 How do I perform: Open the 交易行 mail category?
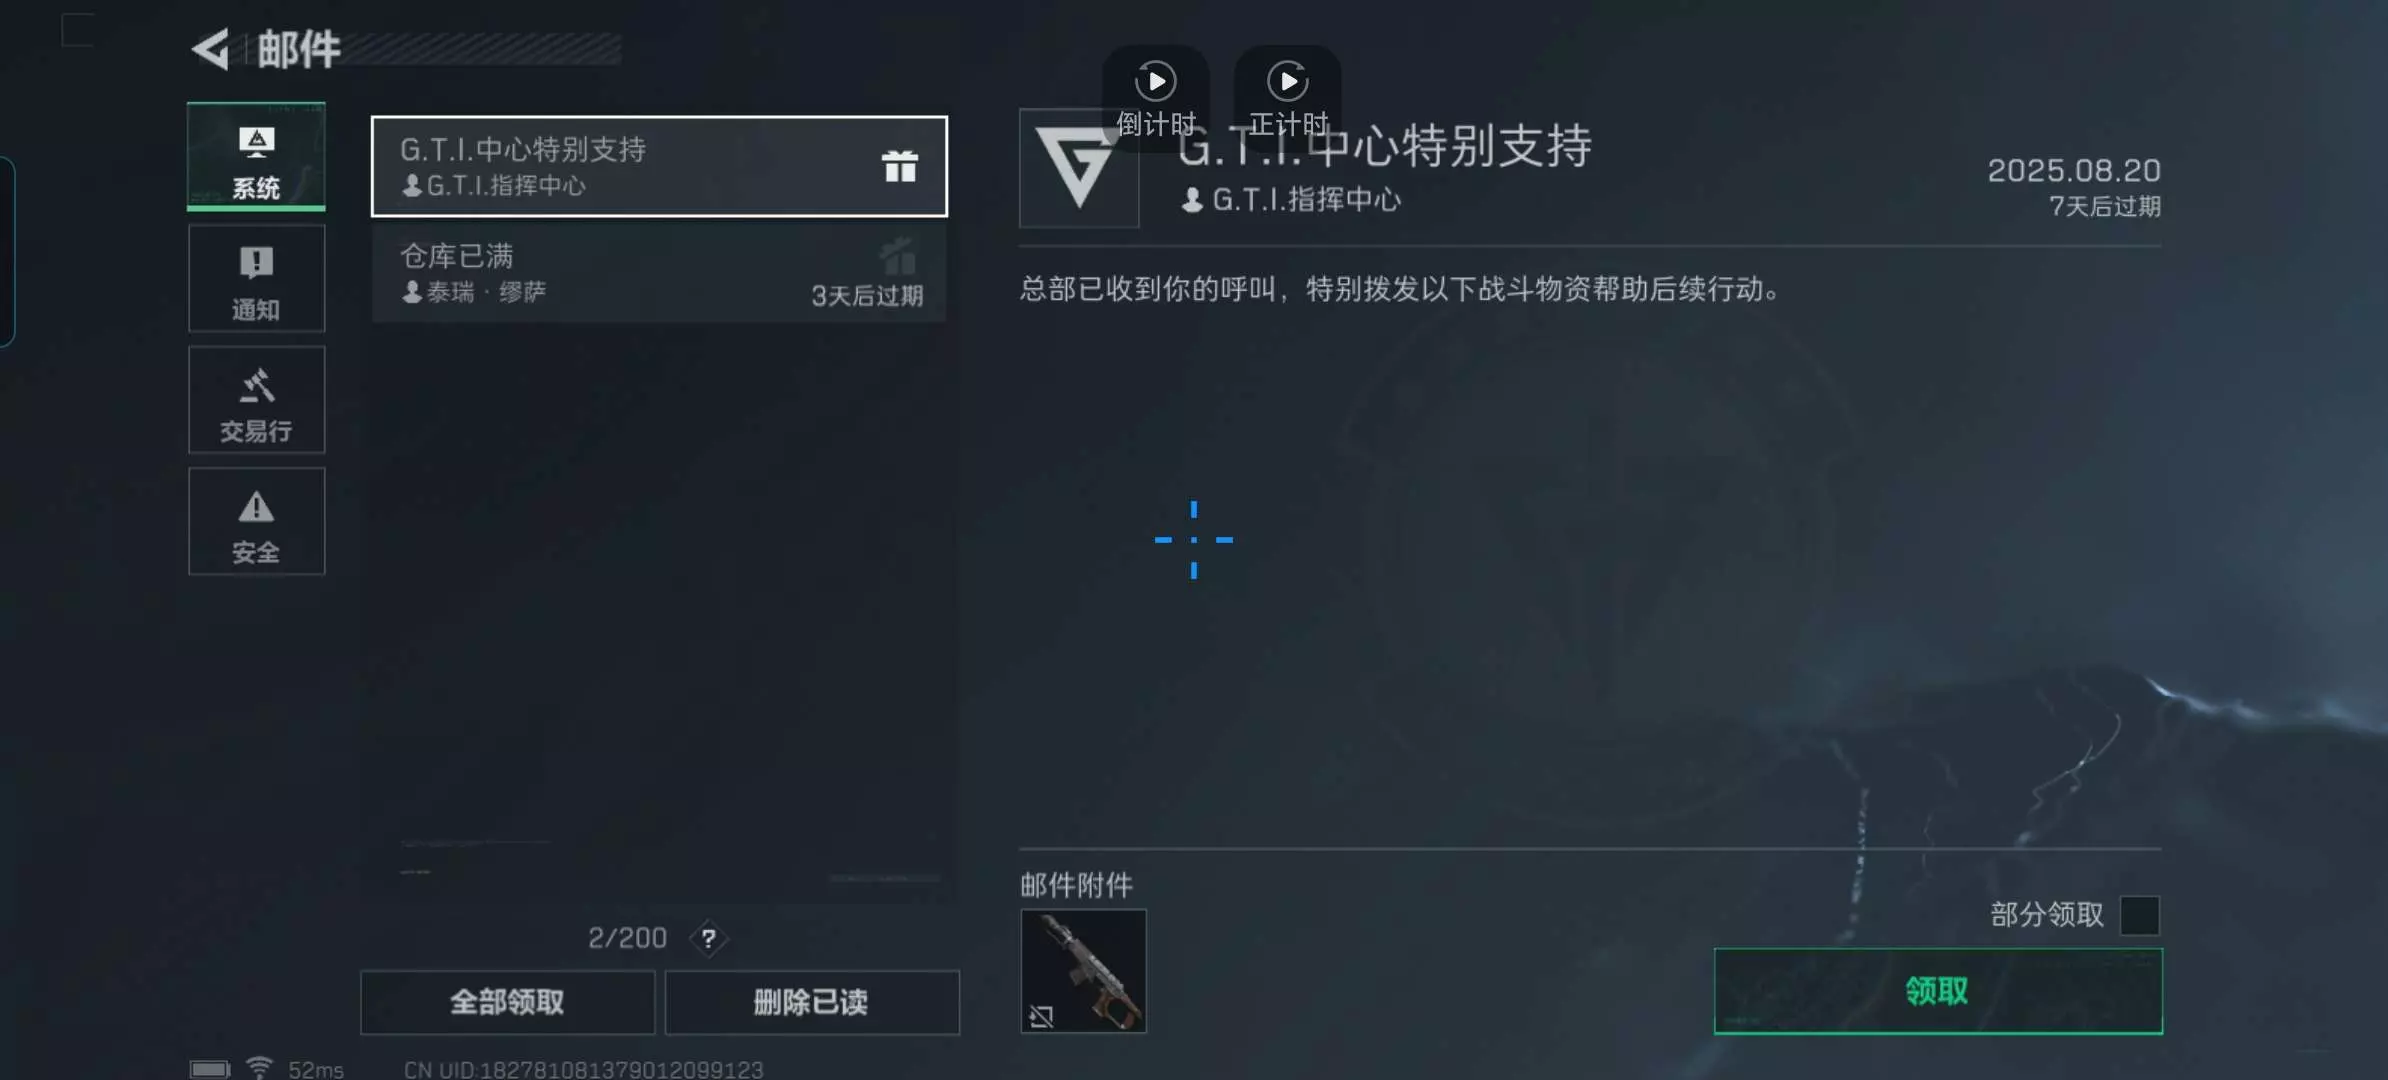pos(256,400)
